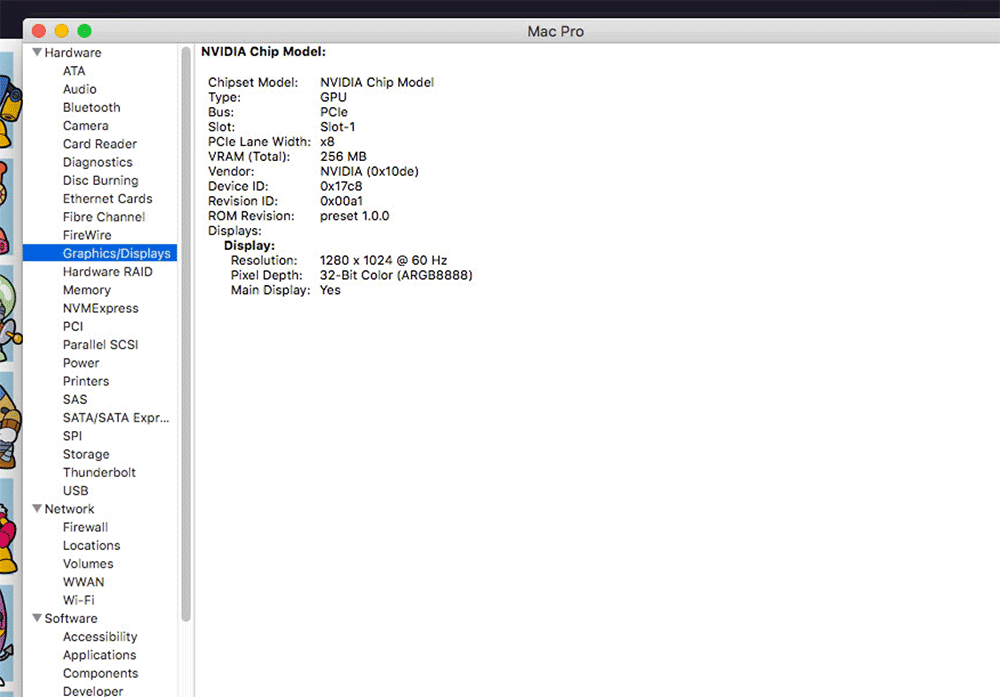Select Power in the sidebar
Screen dimensions: 1000x697
click(81, 363)
